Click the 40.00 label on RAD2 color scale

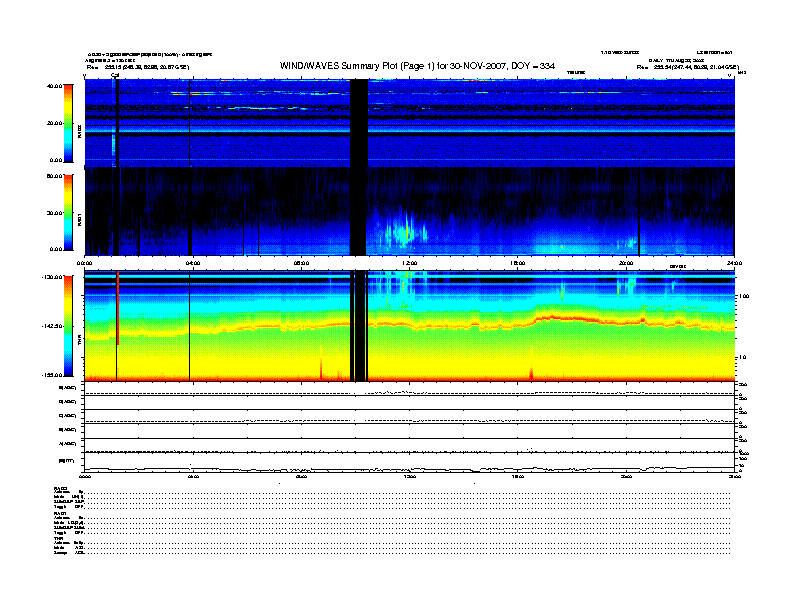coord(54,86)
